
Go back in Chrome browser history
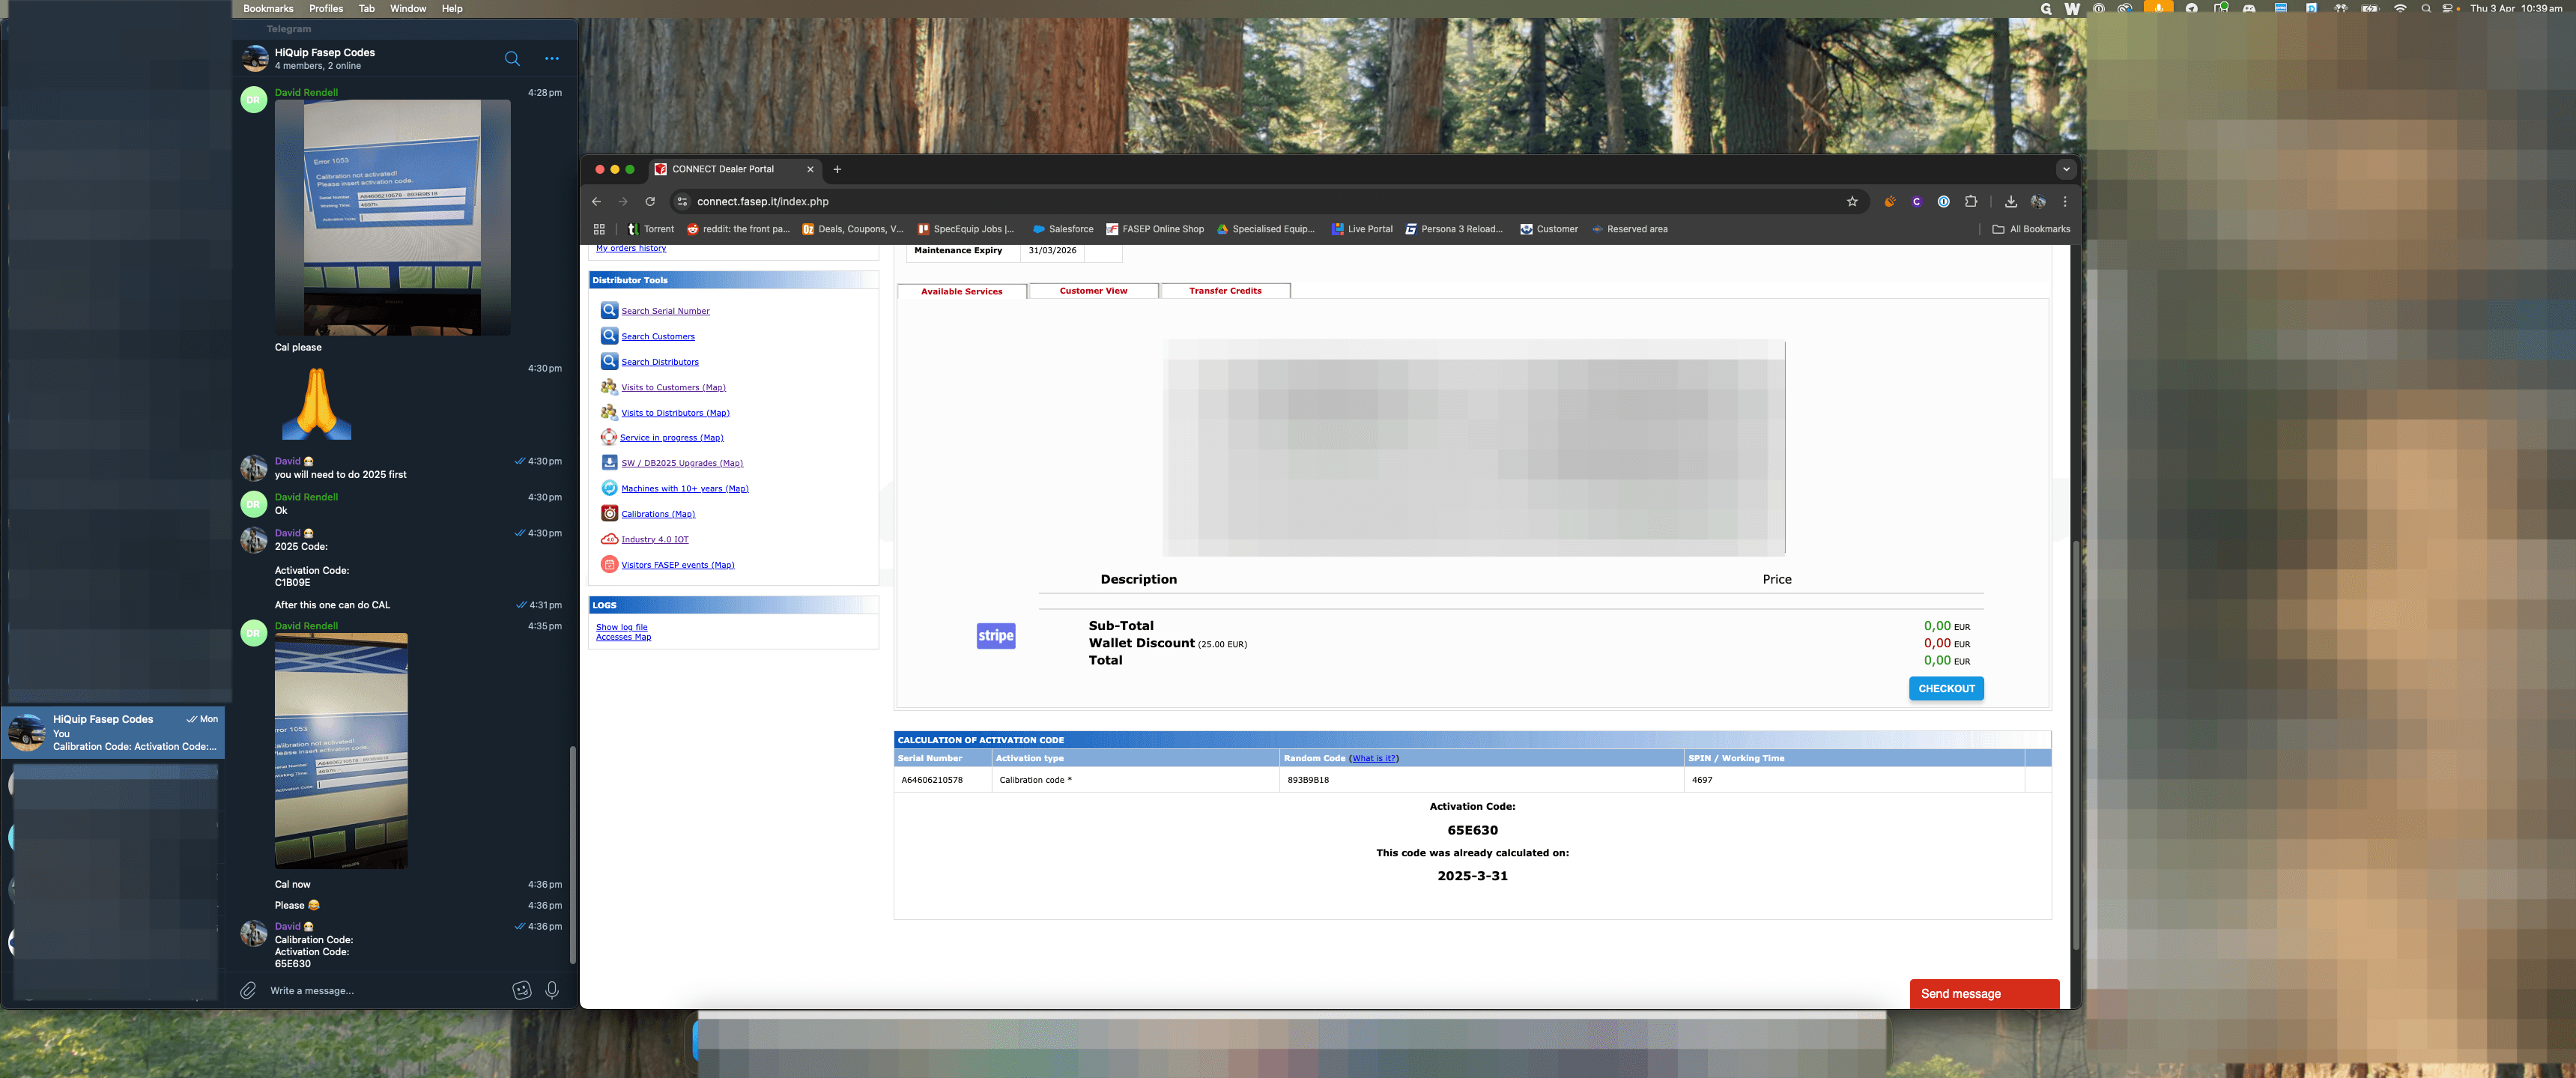point(597,201)
